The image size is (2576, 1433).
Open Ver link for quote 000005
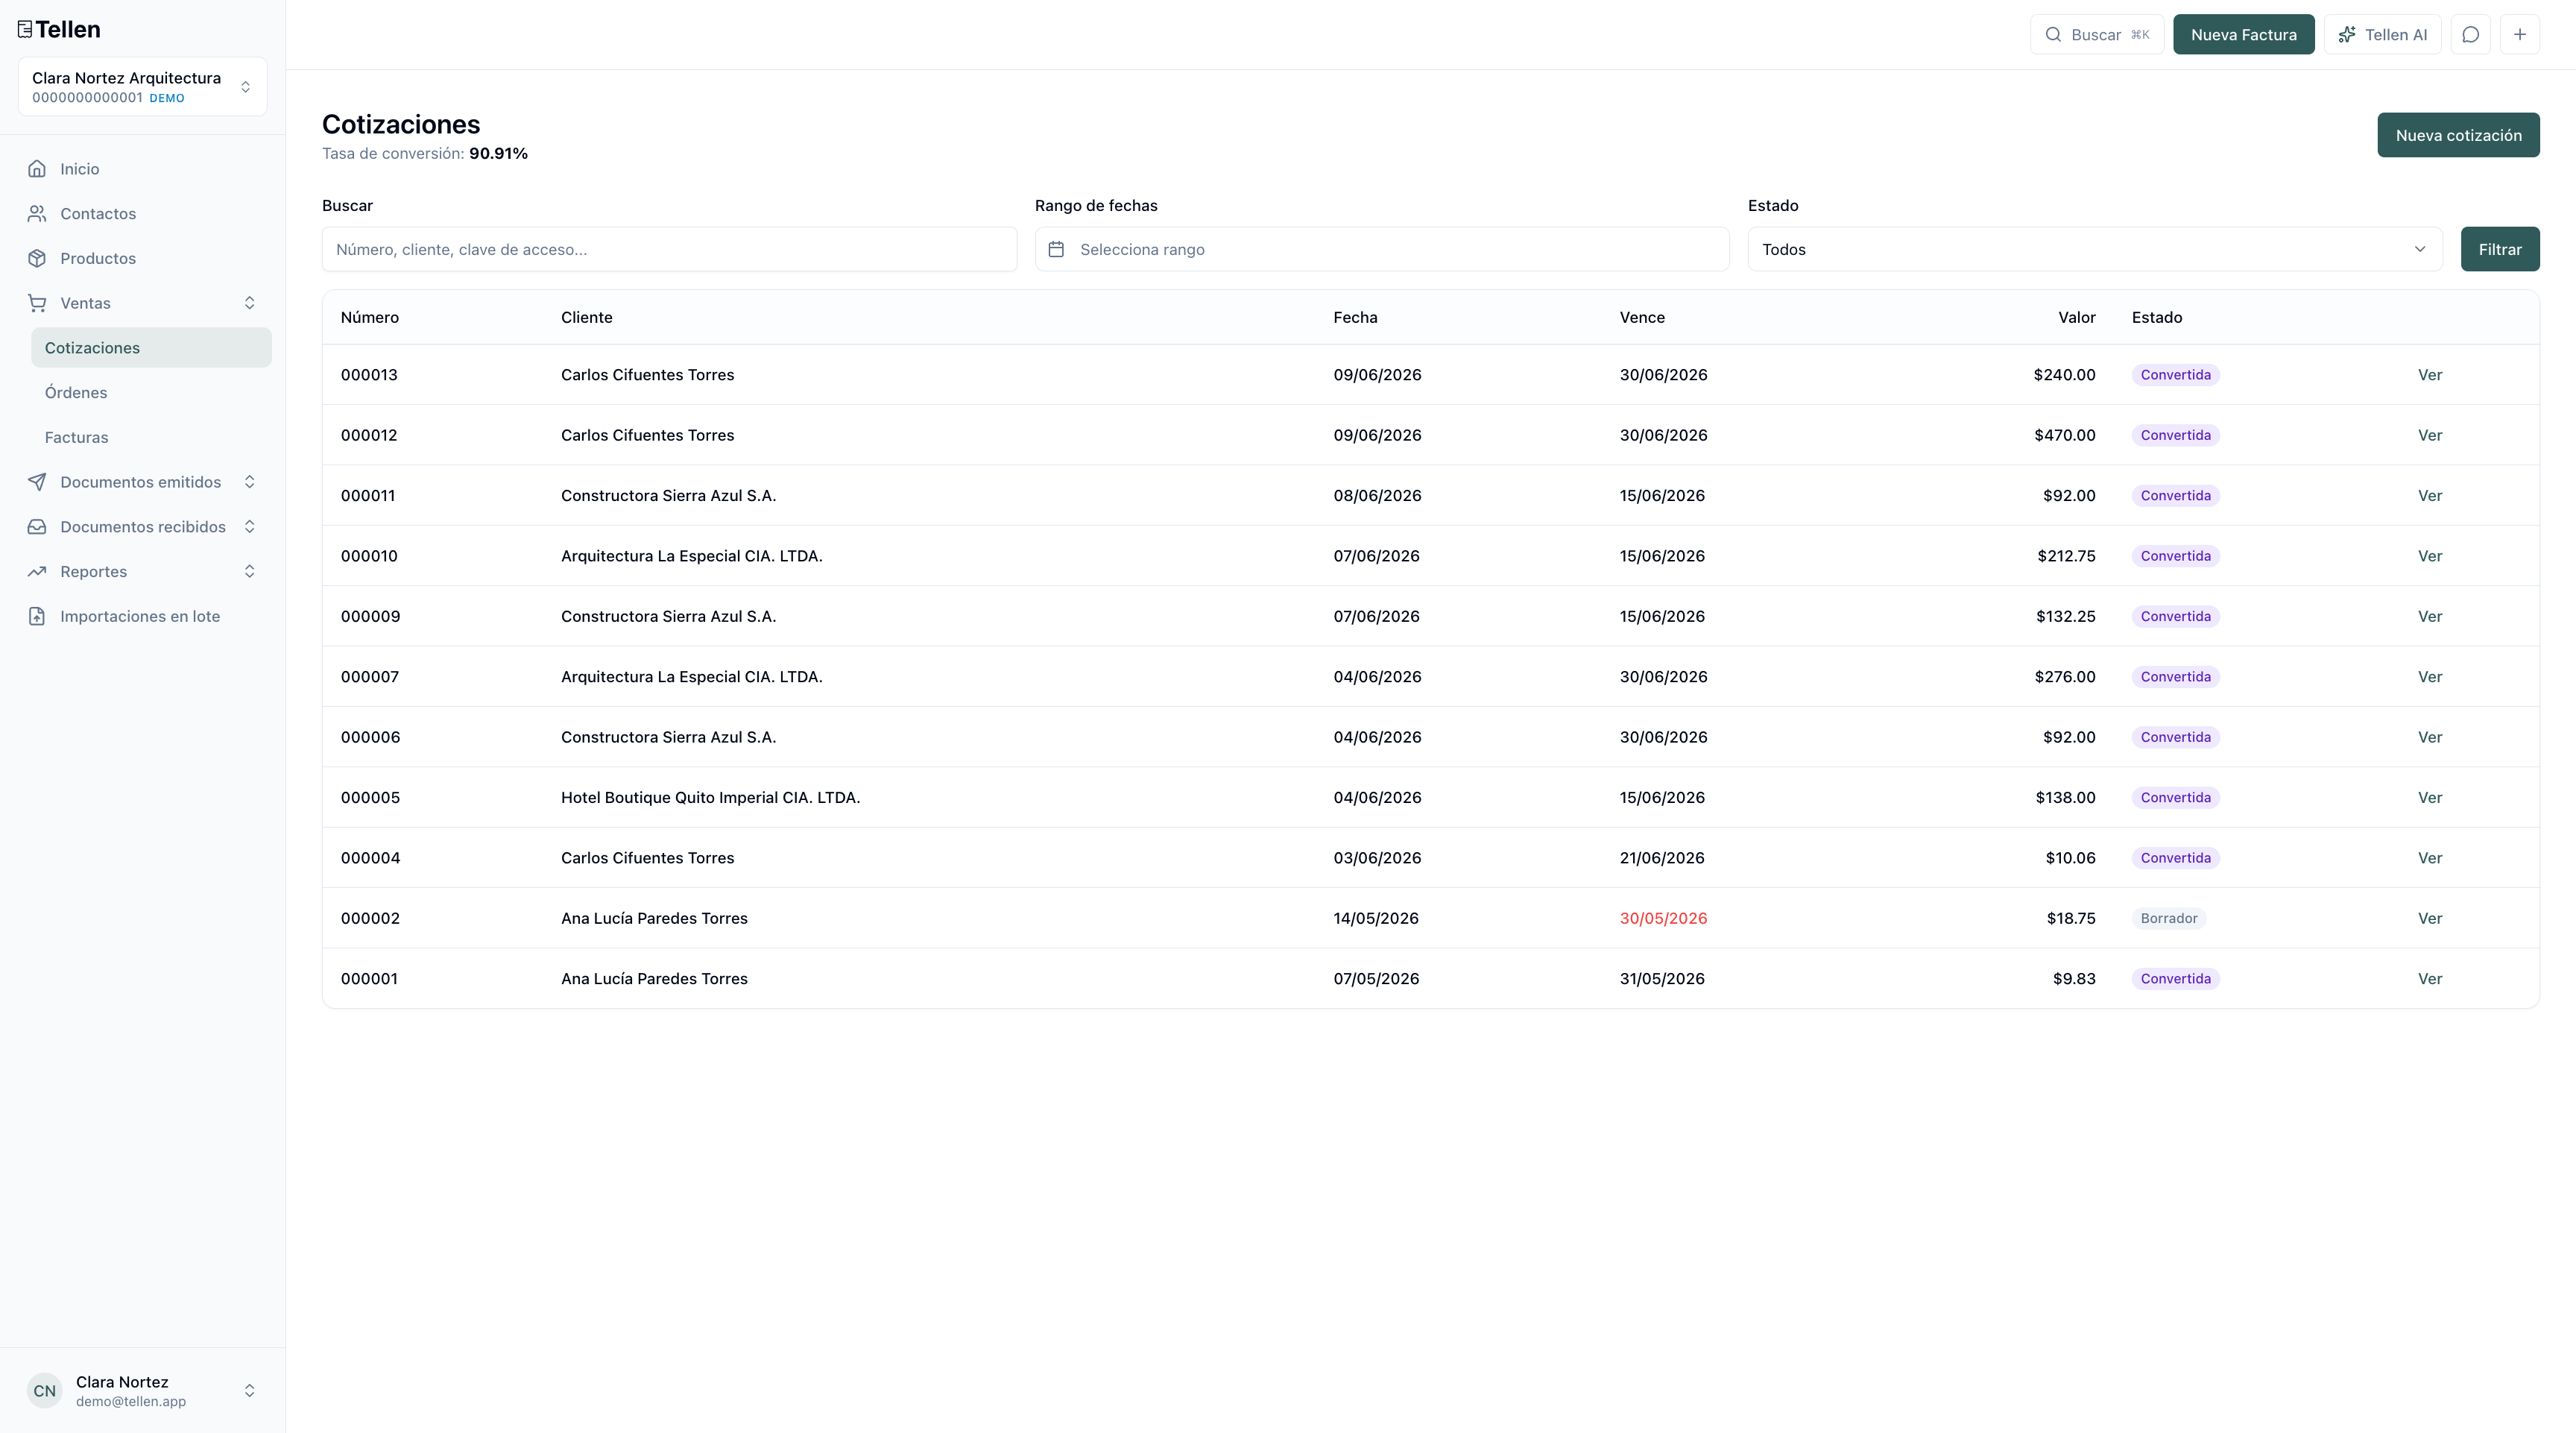[2430, 798]
